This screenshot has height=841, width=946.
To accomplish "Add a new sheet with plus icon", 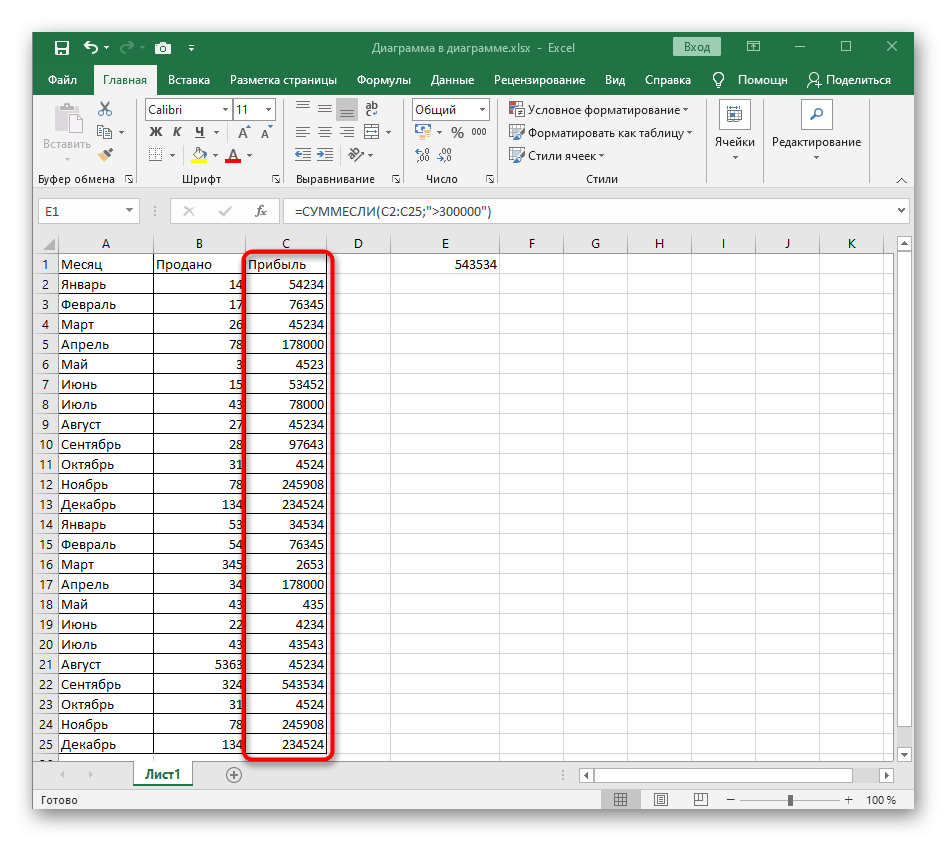I will pyautogui.click(x=233, y=775).
